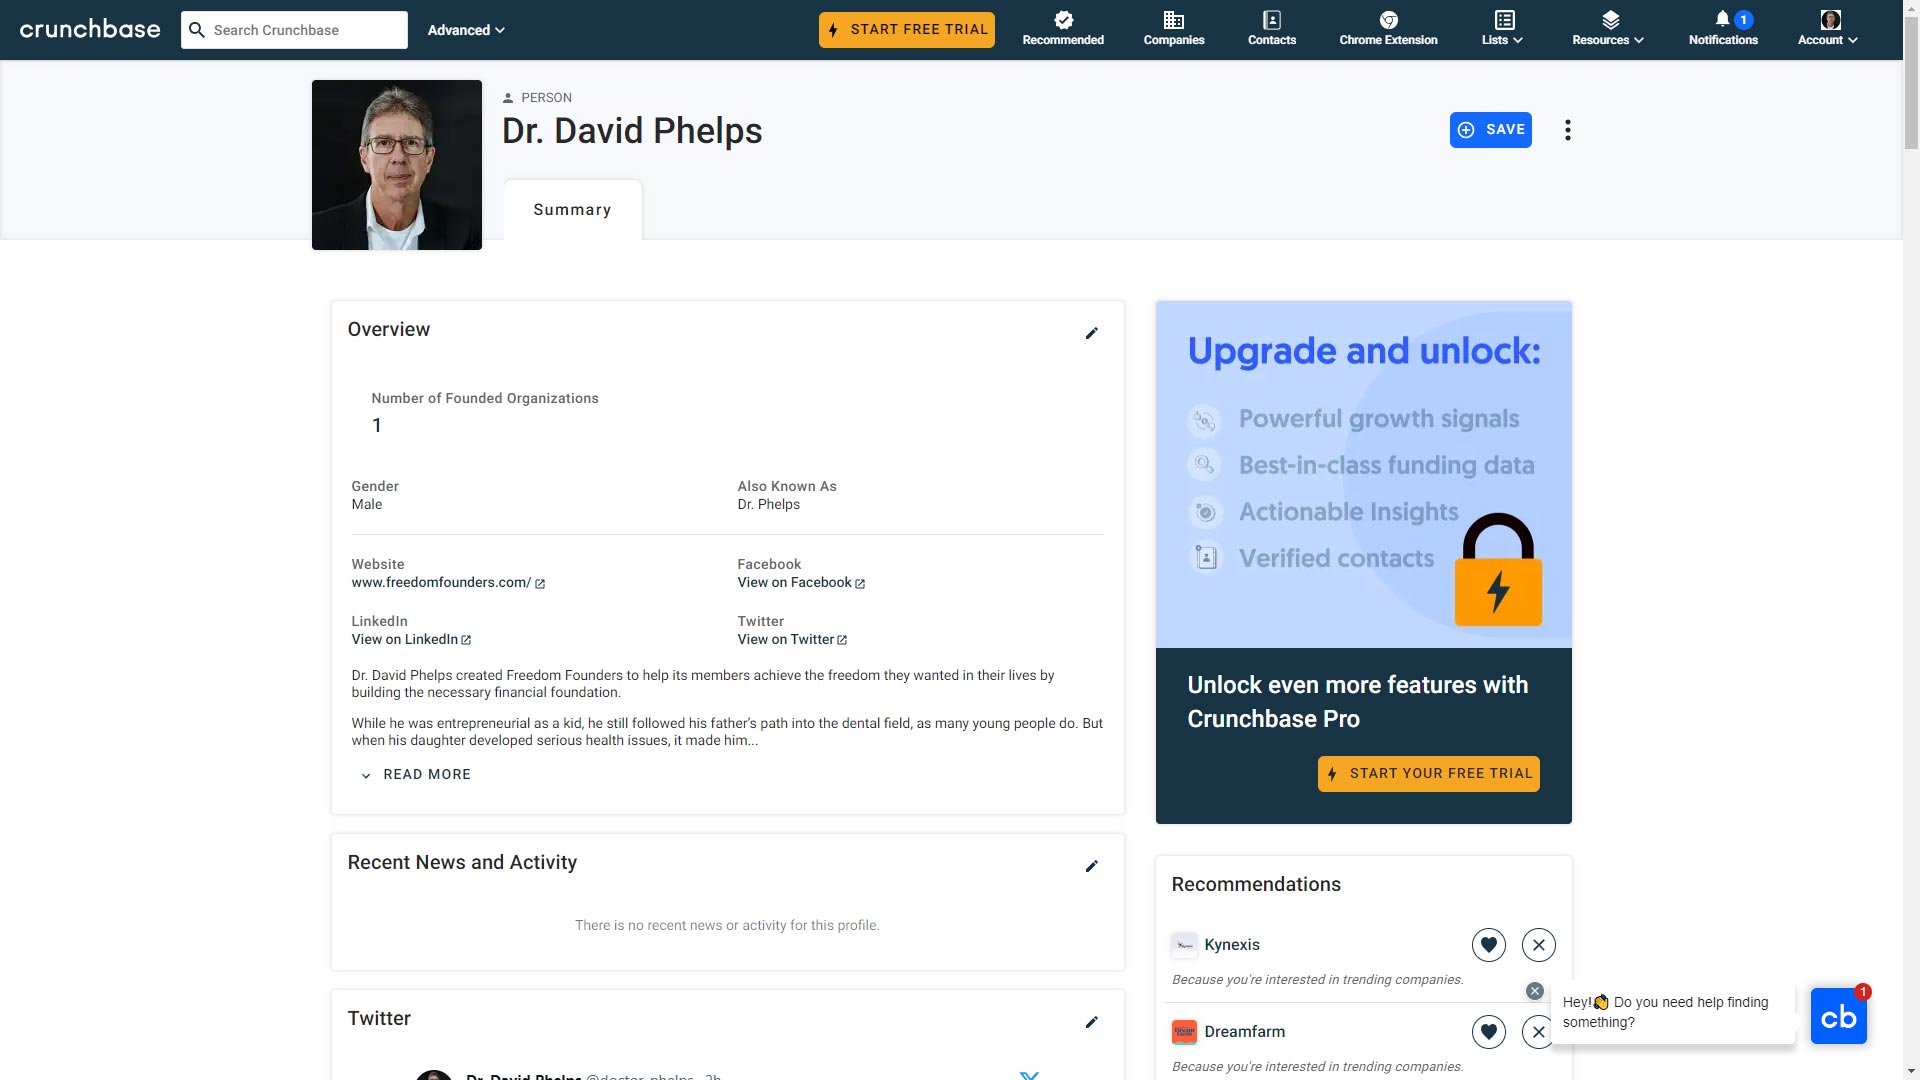The image size is (1920, 1080).
Task: Expand description with Read More
Action: point(416,775)
